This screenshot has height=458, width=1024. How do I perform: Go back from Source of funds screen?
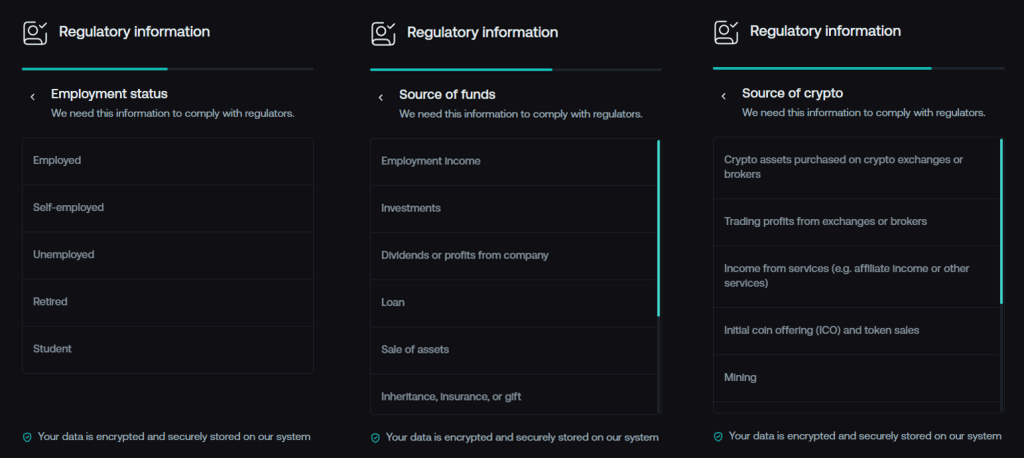[x=381, y=98]
